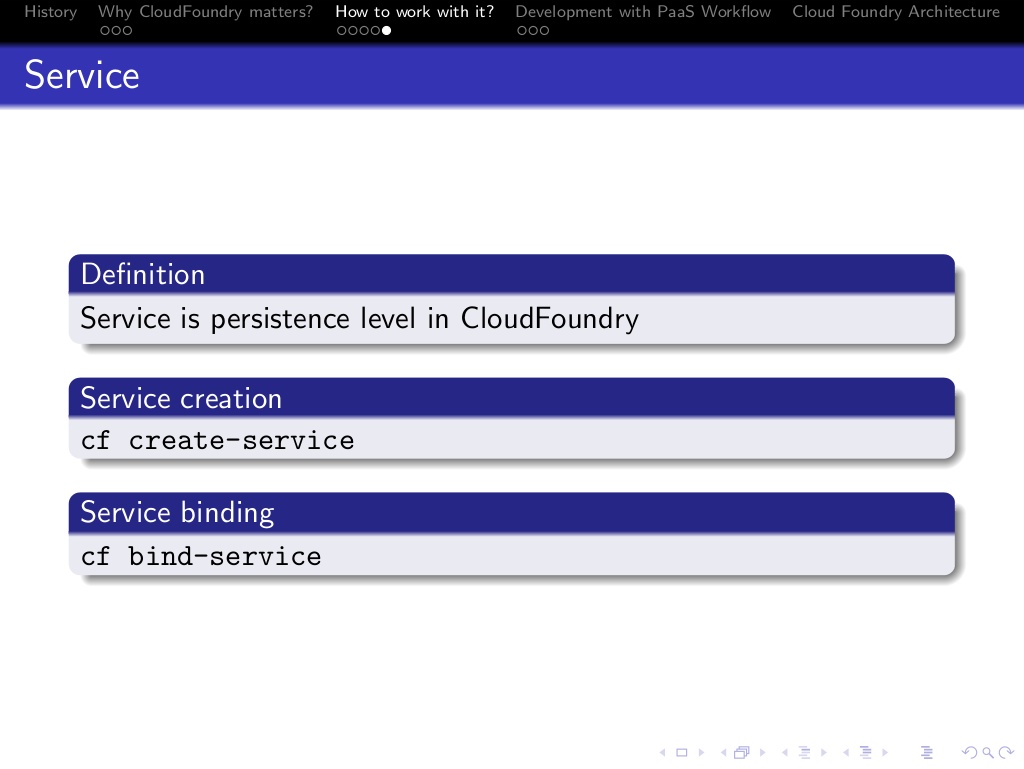Click the cf create-service command text

pos(217,441)
